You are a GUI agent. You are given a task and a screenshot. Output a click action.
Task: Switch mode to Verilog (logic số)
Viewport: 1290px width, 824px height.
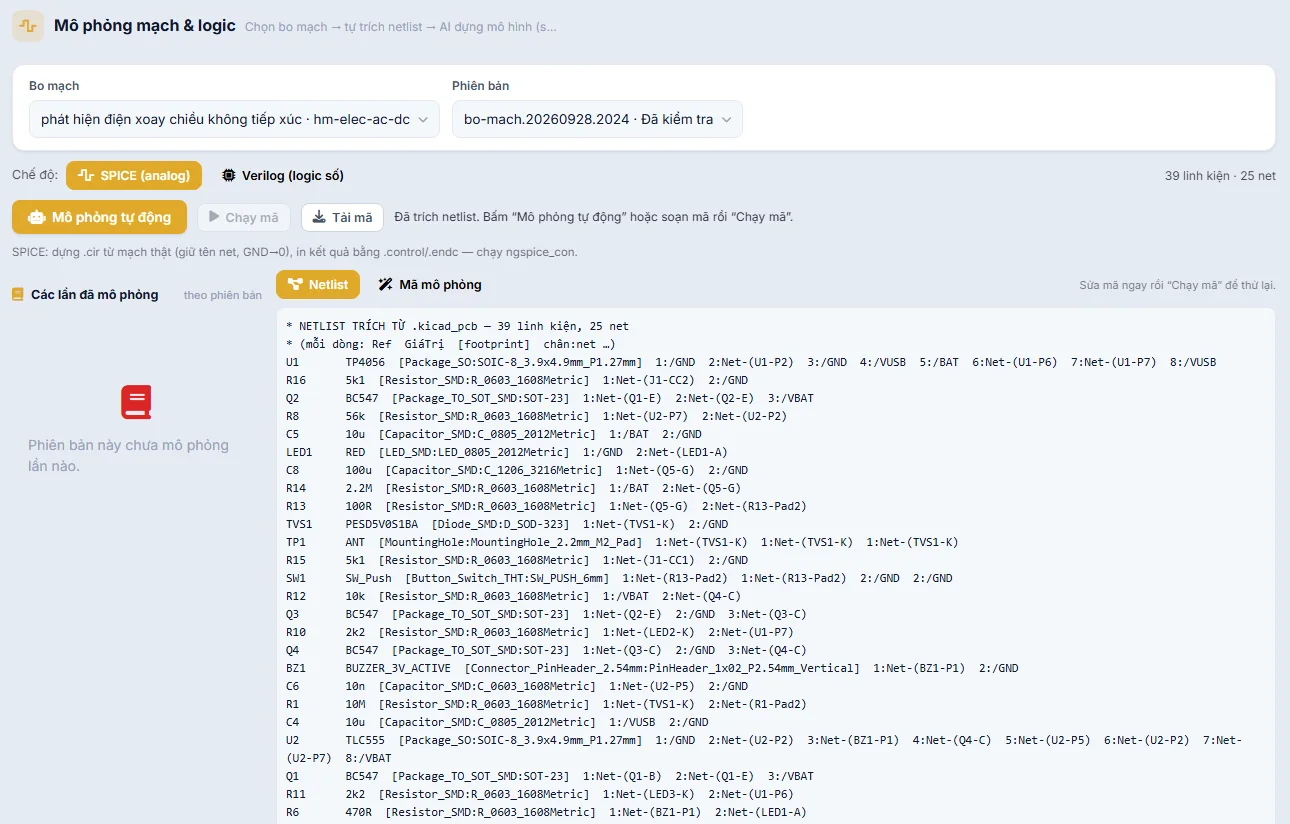[282, 176]
